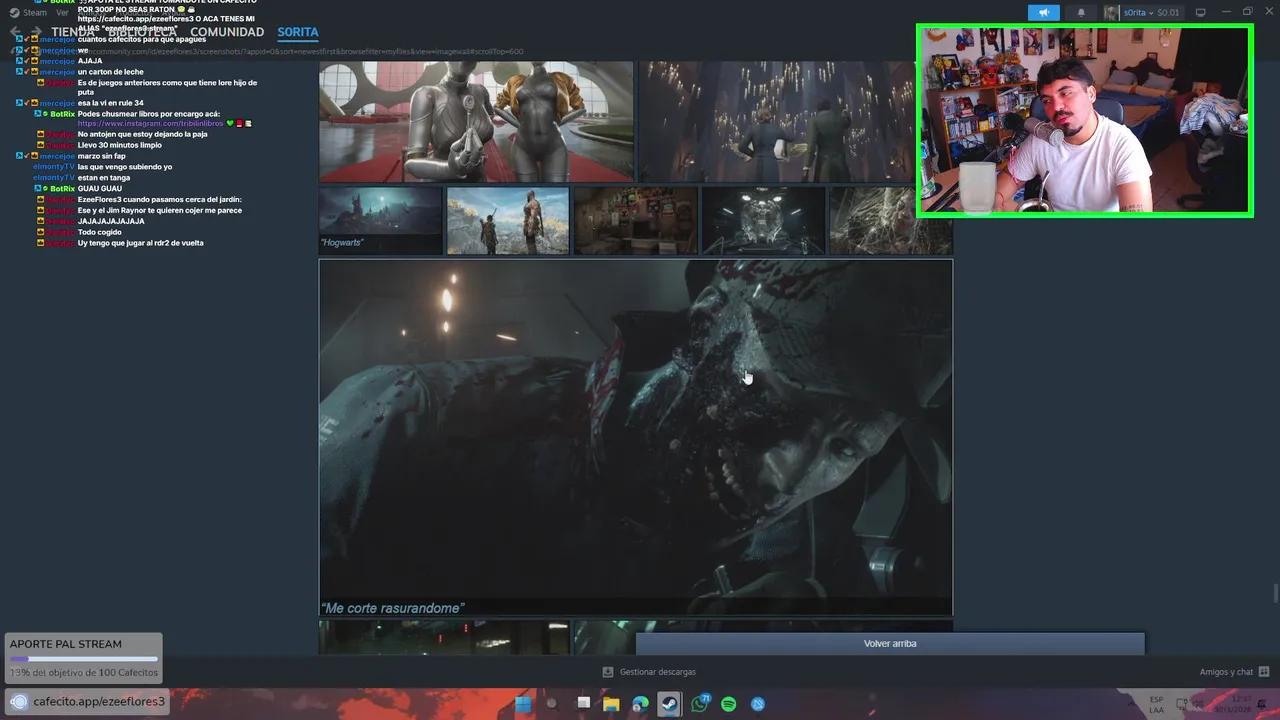Expand the sOrita account dropdown
Viewport: 1280px width, 720px height.
pyautogui.click(x=1152, y=13)
